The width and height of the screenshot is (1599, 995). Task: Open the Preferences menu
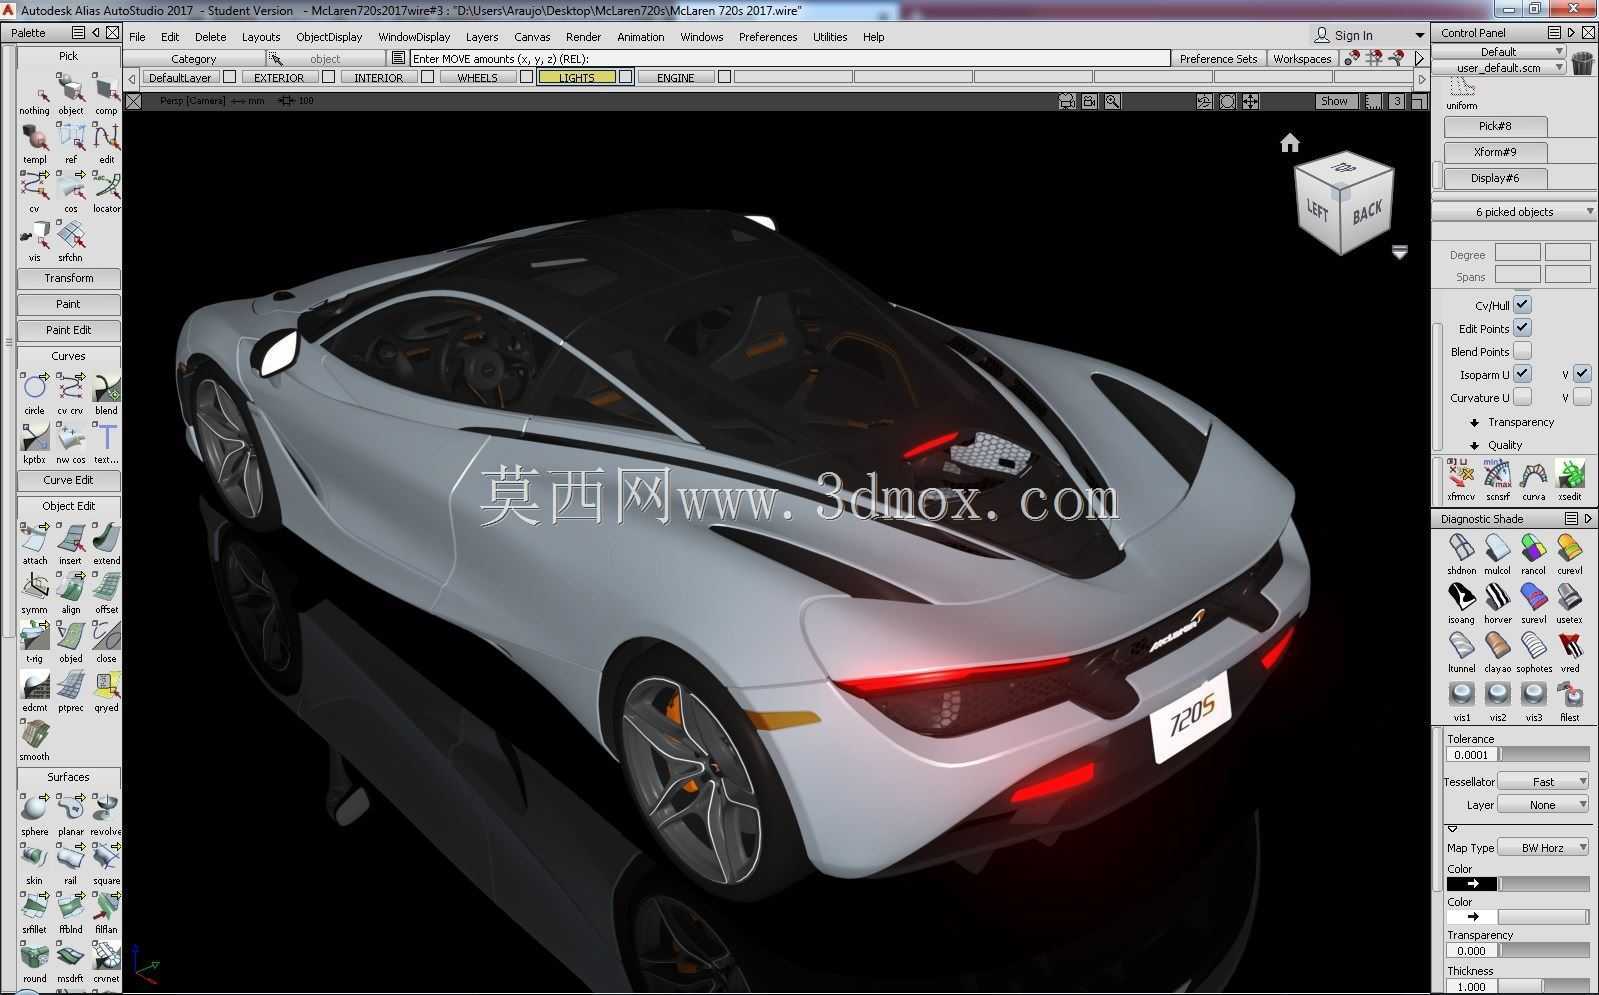click(768, 37)
